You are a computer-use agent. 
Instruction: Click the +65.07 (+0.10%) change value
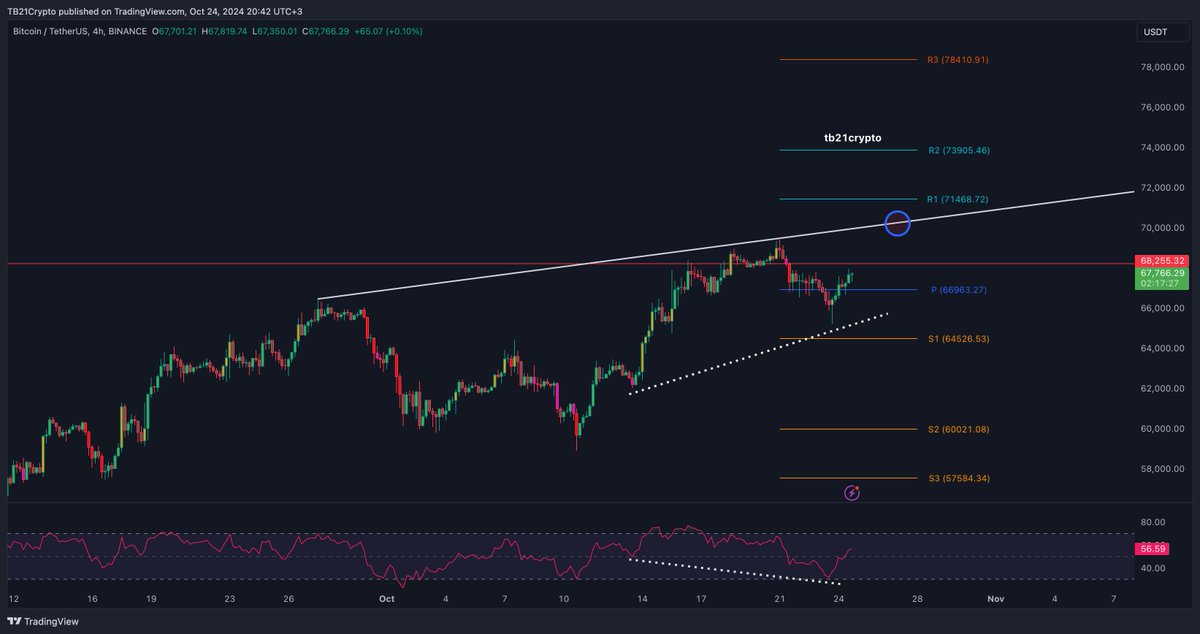[387, 32]
